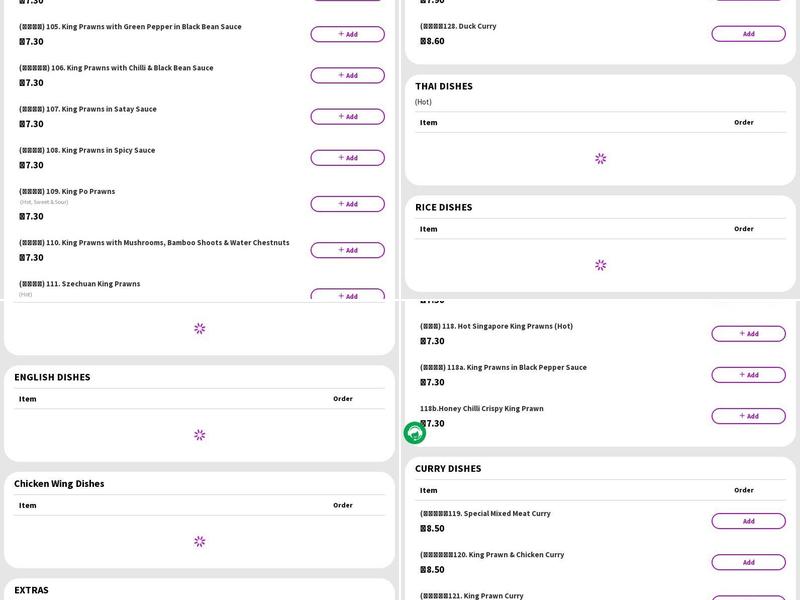Screen dimensions: 800x600
Task: Click the EXTRAS section heading
Action: click(x=31, y=590)
